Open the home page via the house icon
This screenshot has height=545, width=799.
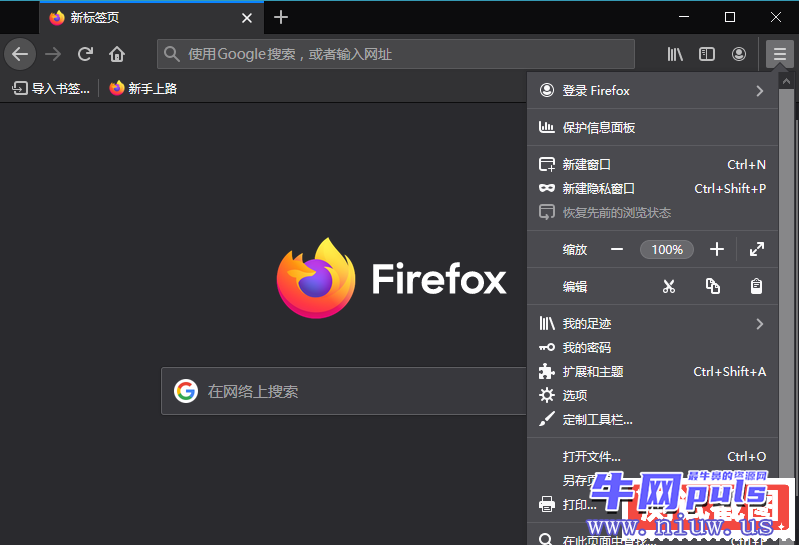point(117,54)
